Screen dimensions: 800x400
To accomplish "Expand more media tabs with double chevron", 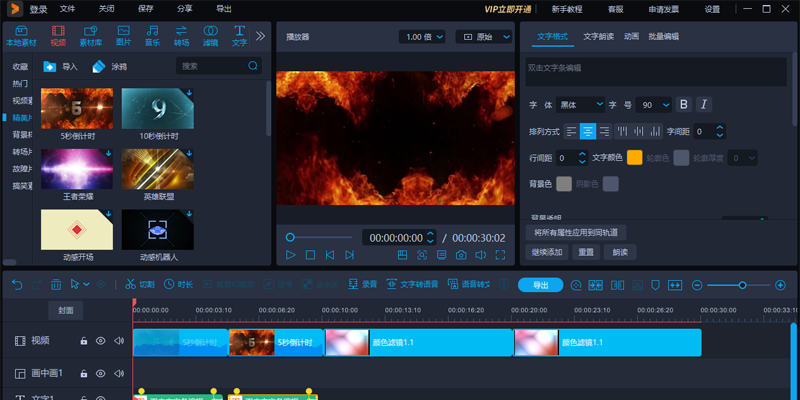I will tap(260, 36).
